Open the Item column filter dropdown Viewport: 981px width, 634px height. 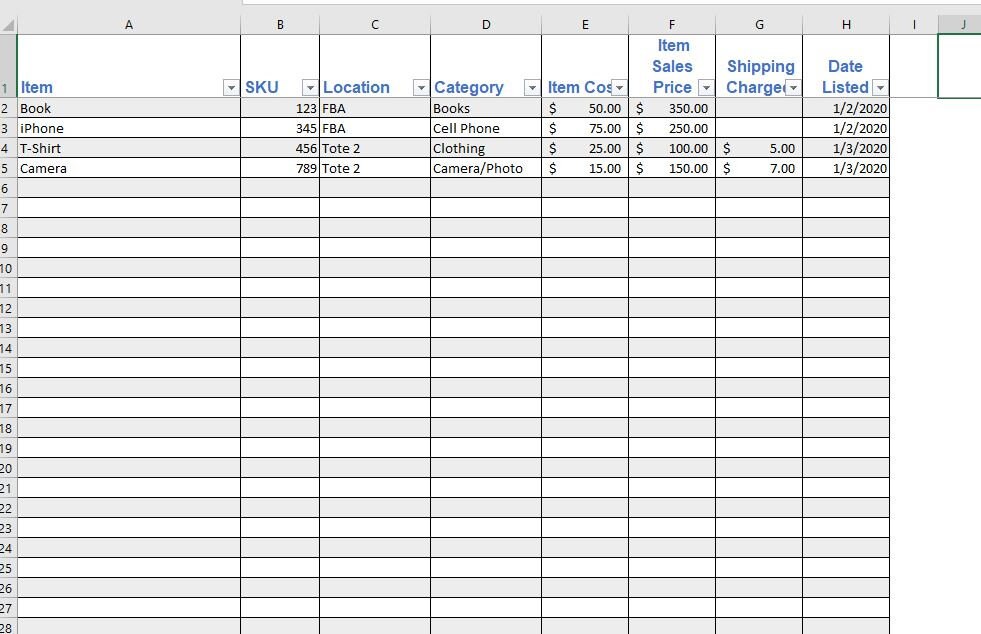pyautogui.click(x=231, y=87)
